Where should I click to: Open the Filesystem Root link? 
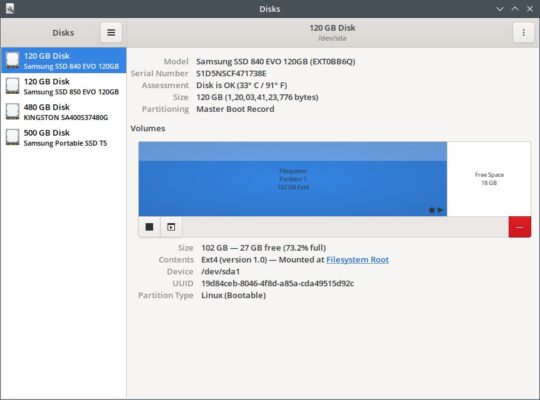(357, 260)
